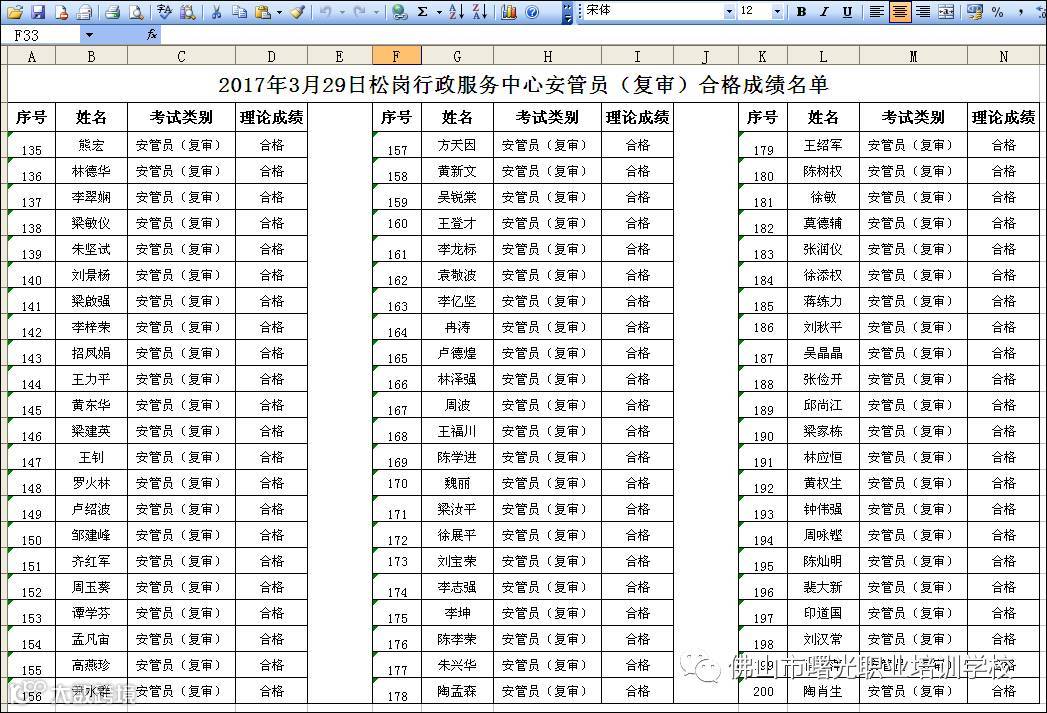Open the Chart Wizard icon
The width and height of the screenshot is (1047, 713).
509,11
